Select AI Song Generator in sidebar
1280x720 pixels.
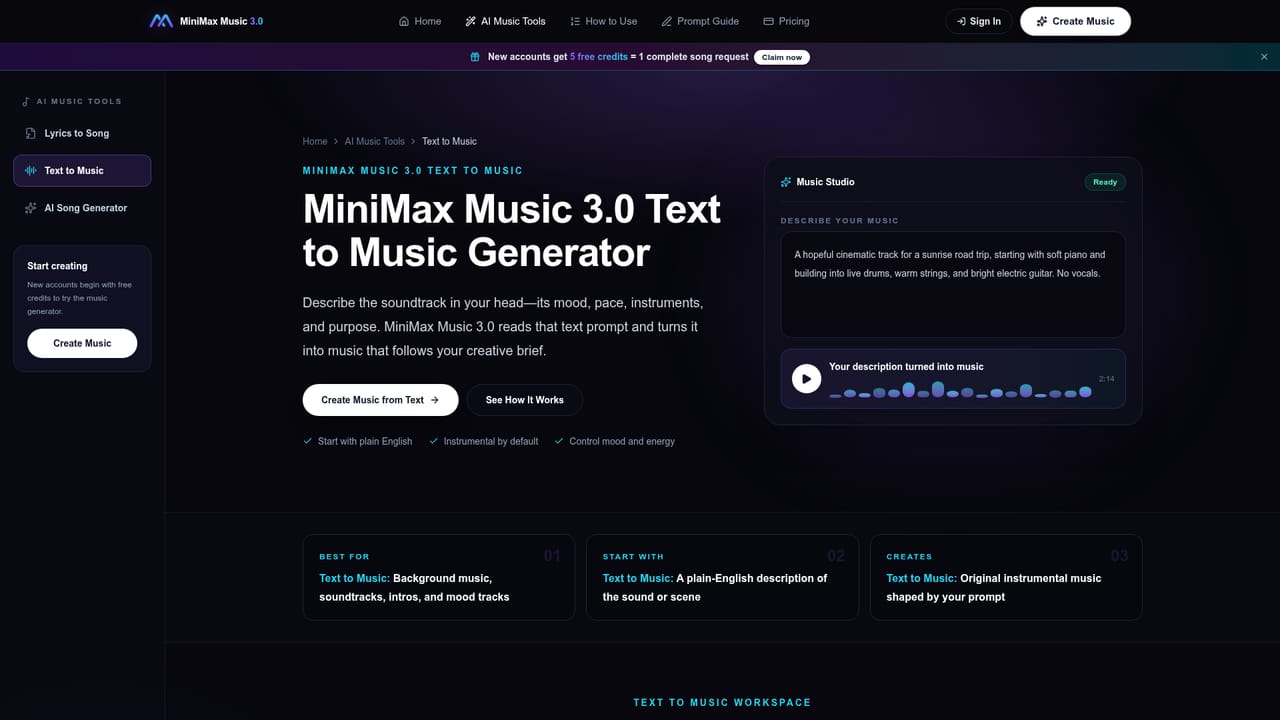pyautogui.click(x=82, y=208)
